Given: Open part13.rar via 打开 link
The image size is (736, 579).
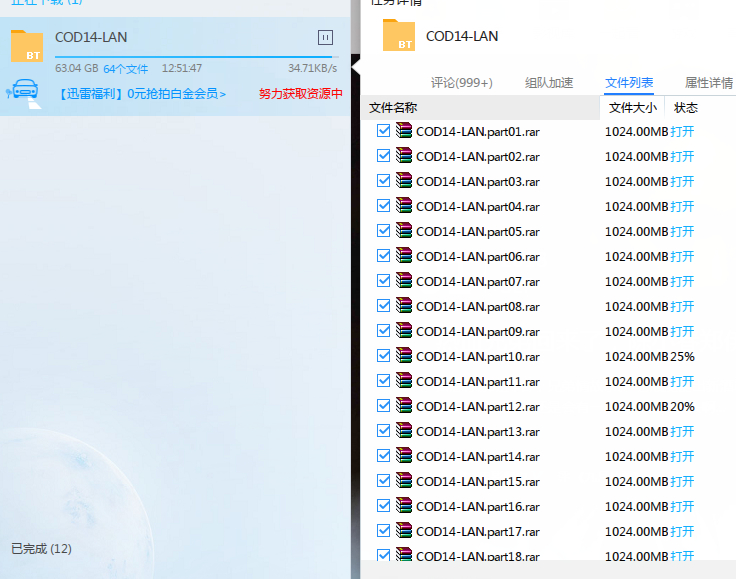Looking at the screenshot, I should click(x=682, y=432).
